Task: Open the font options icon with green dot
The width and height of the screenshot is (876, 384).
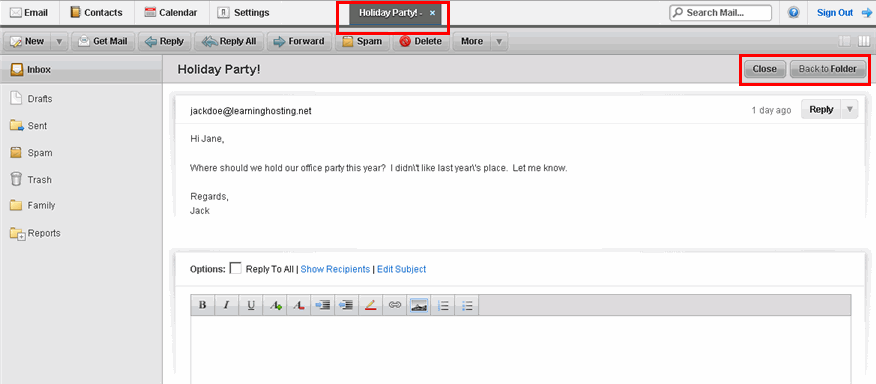Action: 275,305
